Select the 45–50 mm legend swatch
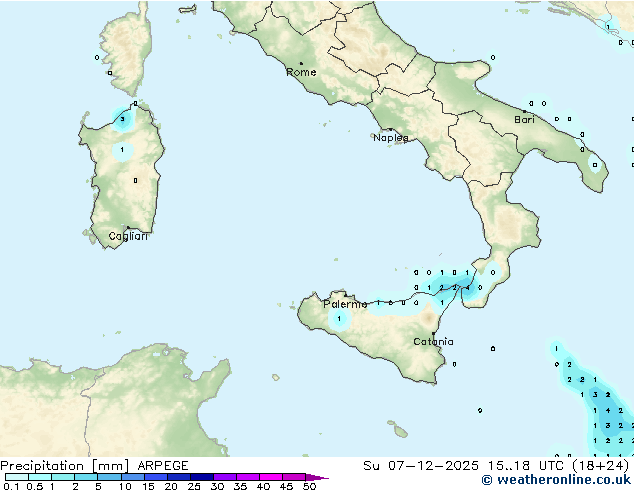Image resolution: width=634 pixels, height=490 pixels. click(x=294, y=477)
